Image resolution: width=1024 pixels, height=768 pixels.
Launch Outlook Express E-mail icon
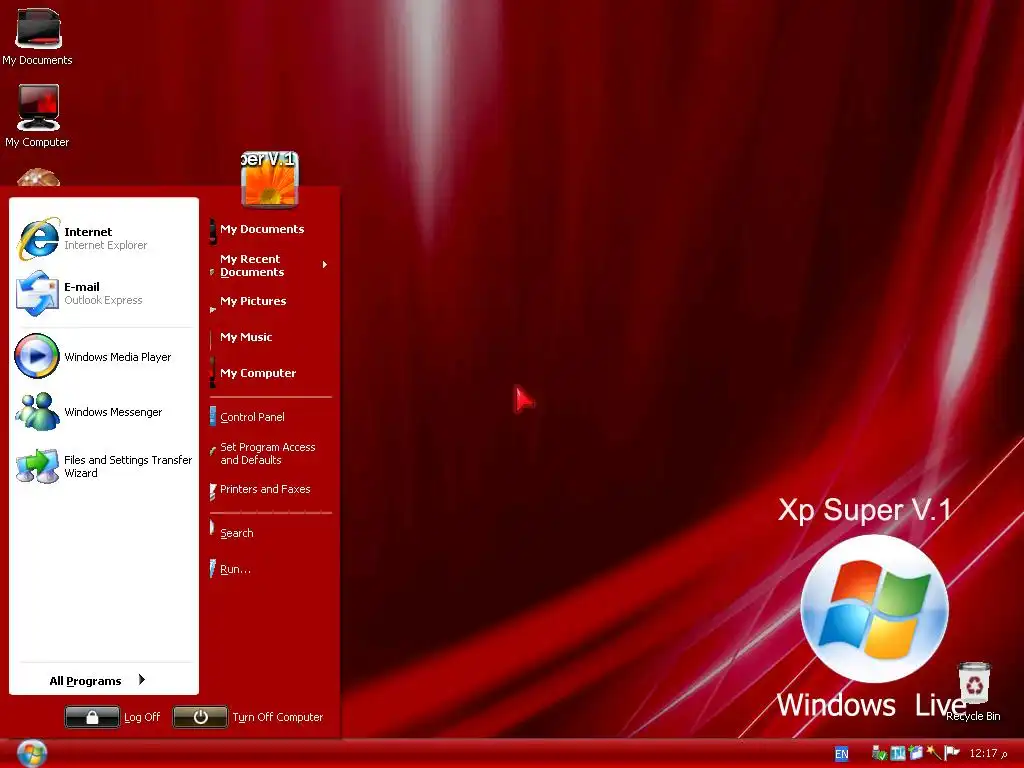point(37,293)
